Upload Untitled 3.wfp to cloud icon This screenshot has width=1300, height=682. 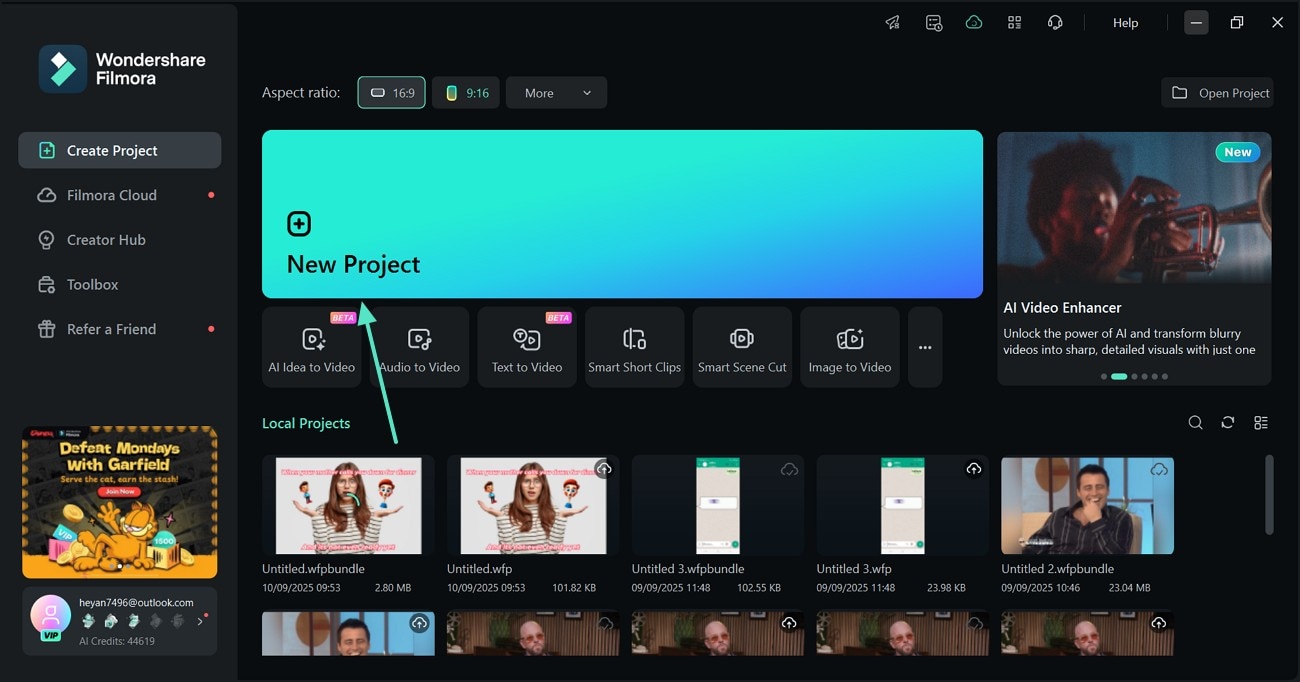point(974,469)
